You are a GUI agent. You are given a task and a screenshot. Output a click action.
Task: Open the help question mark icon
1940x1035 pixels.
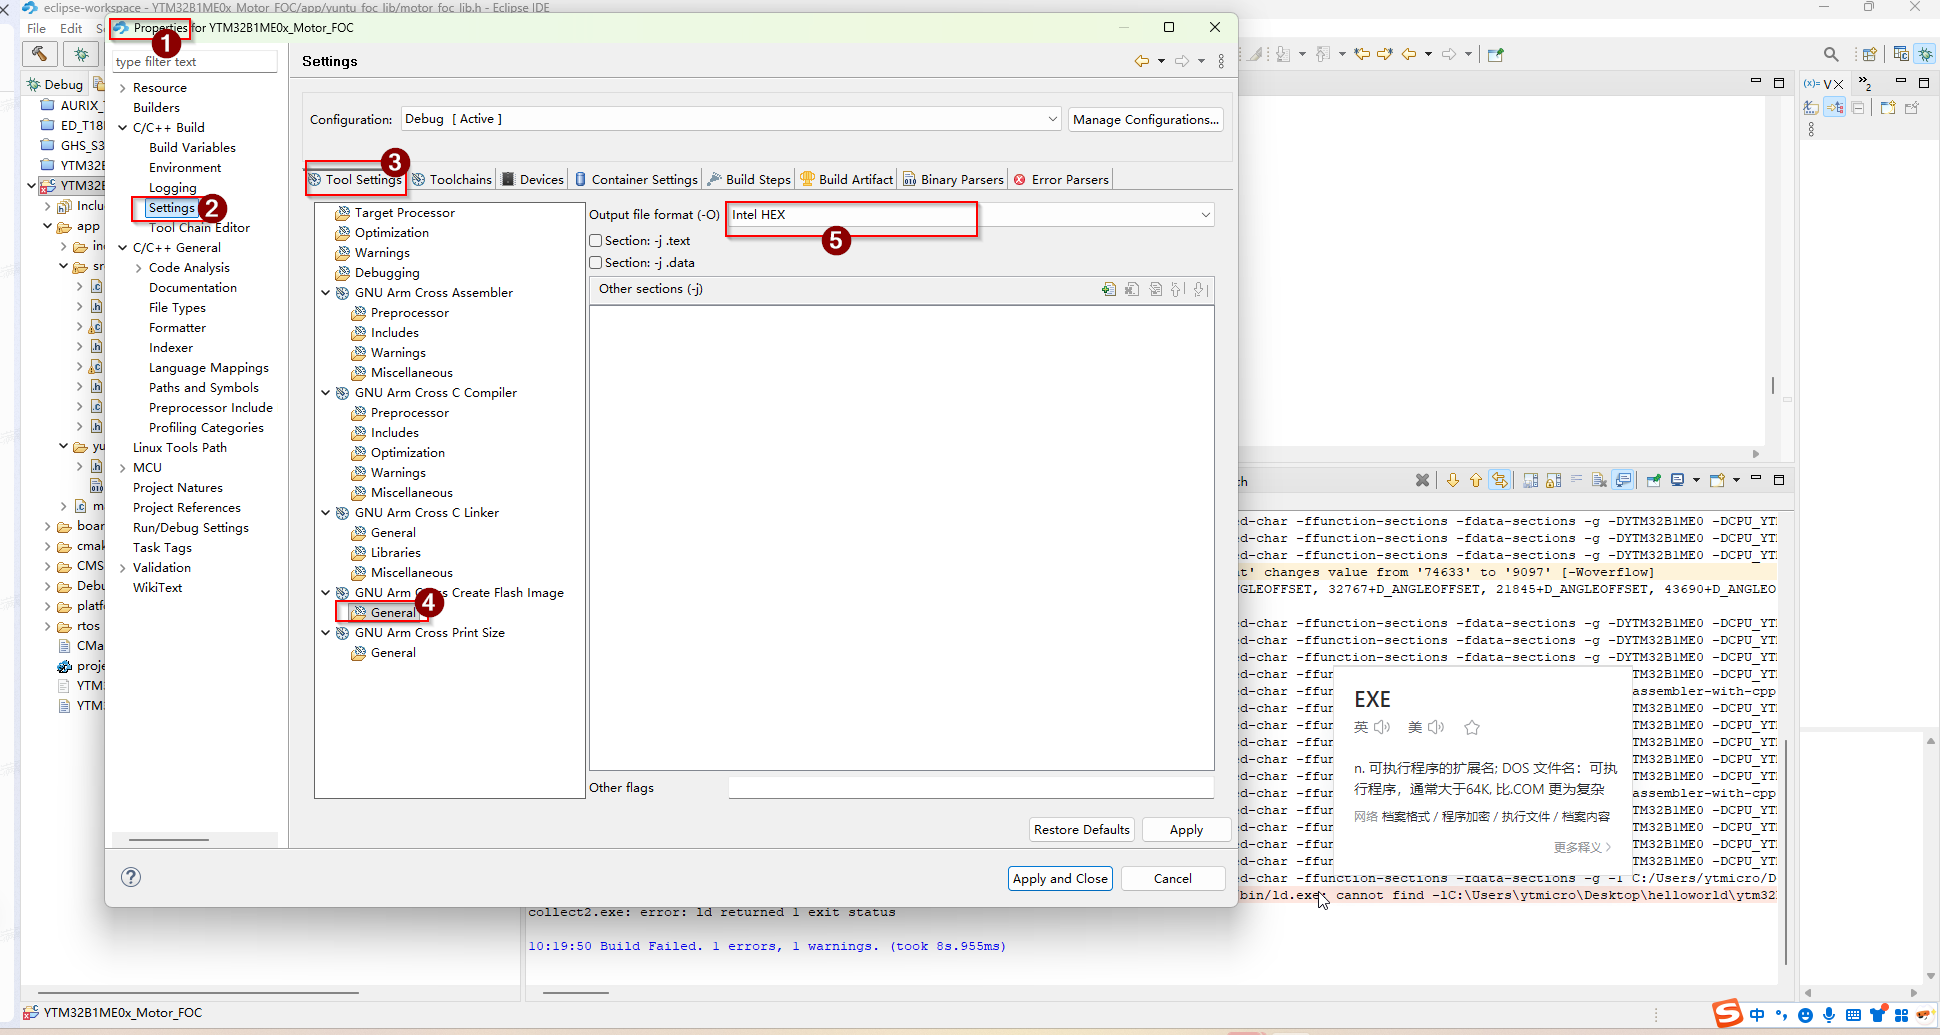(131, 877)
